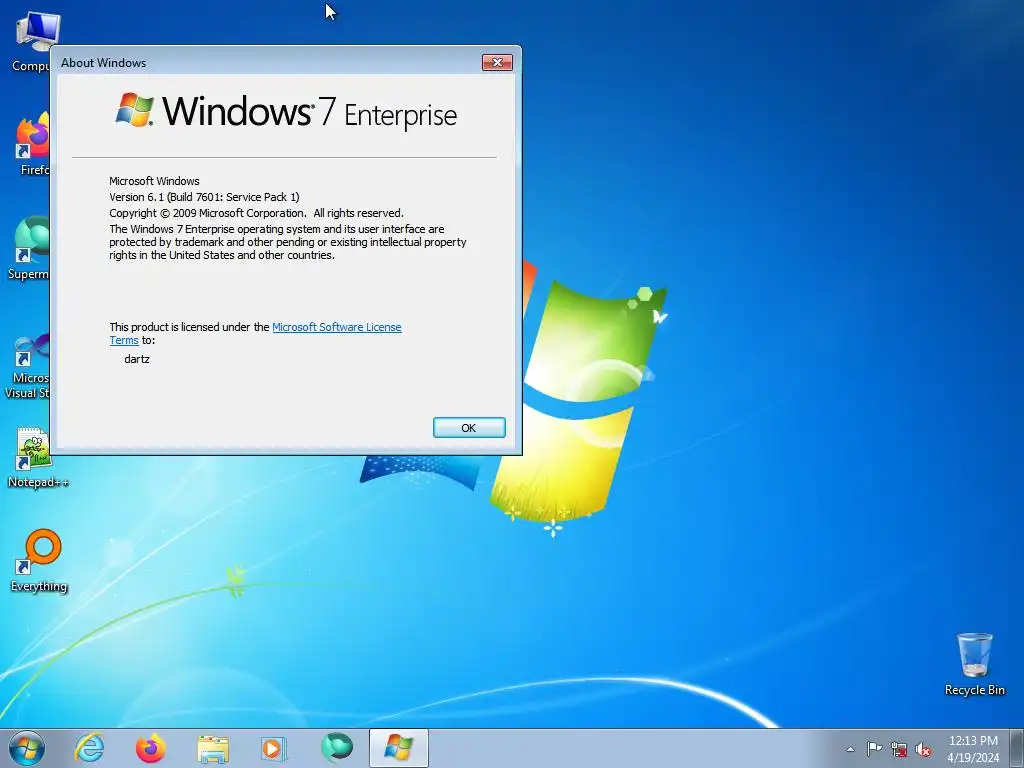Open Supermium browser taskbar icon
Image resolution: width=1024 pixels, height=768 pixels.
point(336,748)
